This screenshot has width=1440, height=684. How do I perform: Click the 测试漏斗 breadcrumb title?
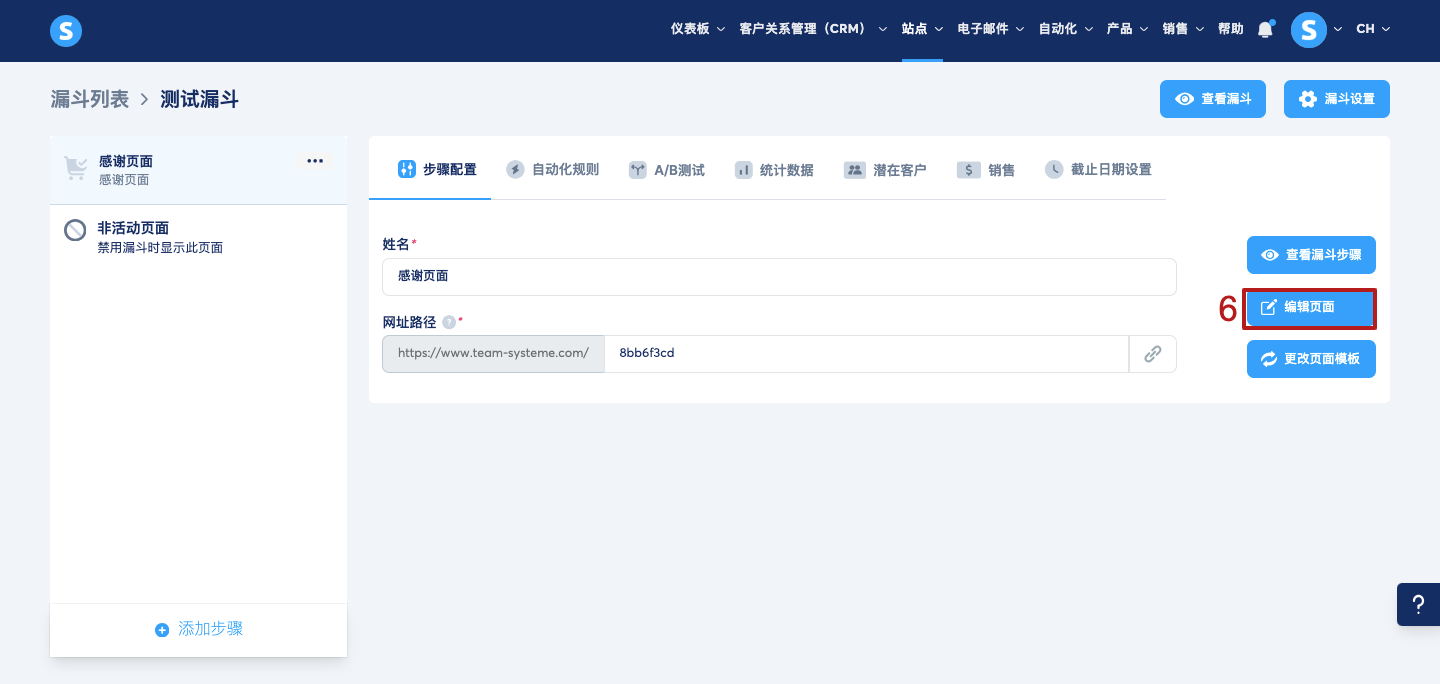[x=199, y=99]
